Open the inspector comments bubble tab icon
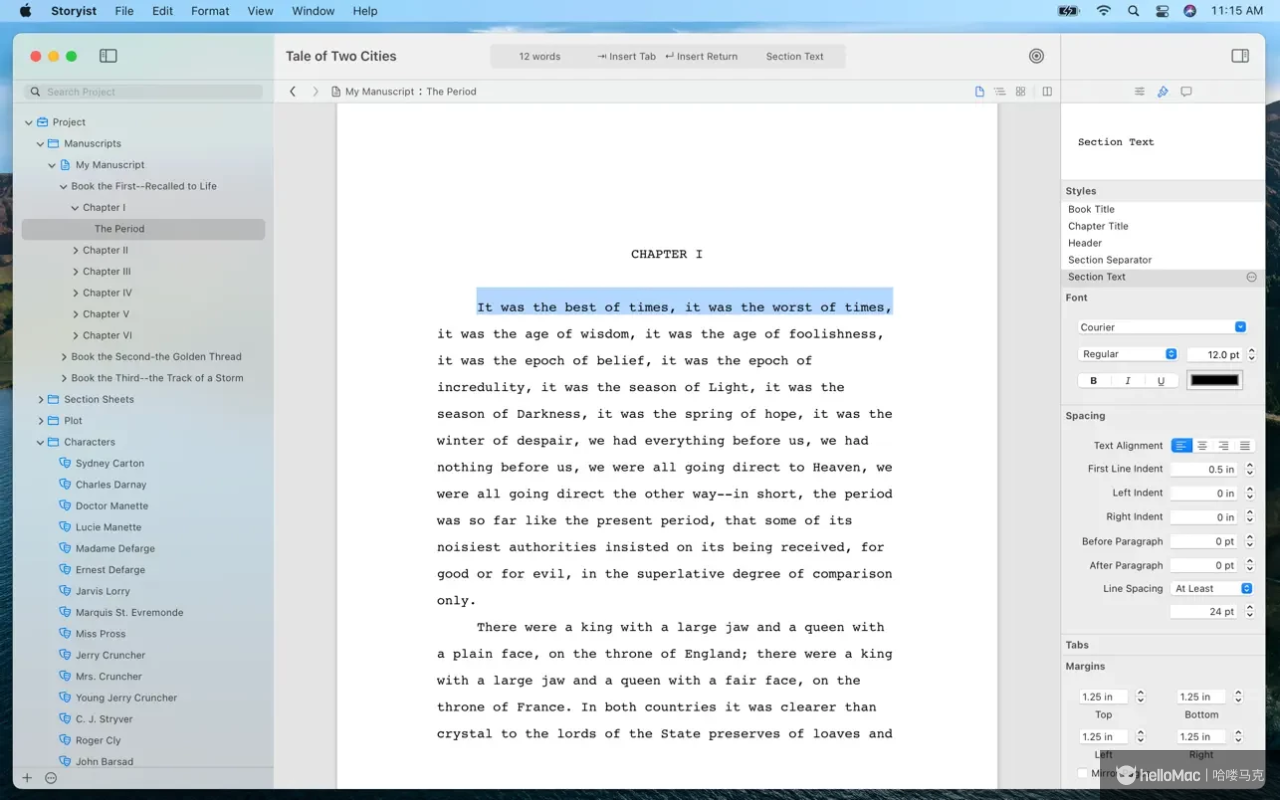 [x=1186, y=91]
